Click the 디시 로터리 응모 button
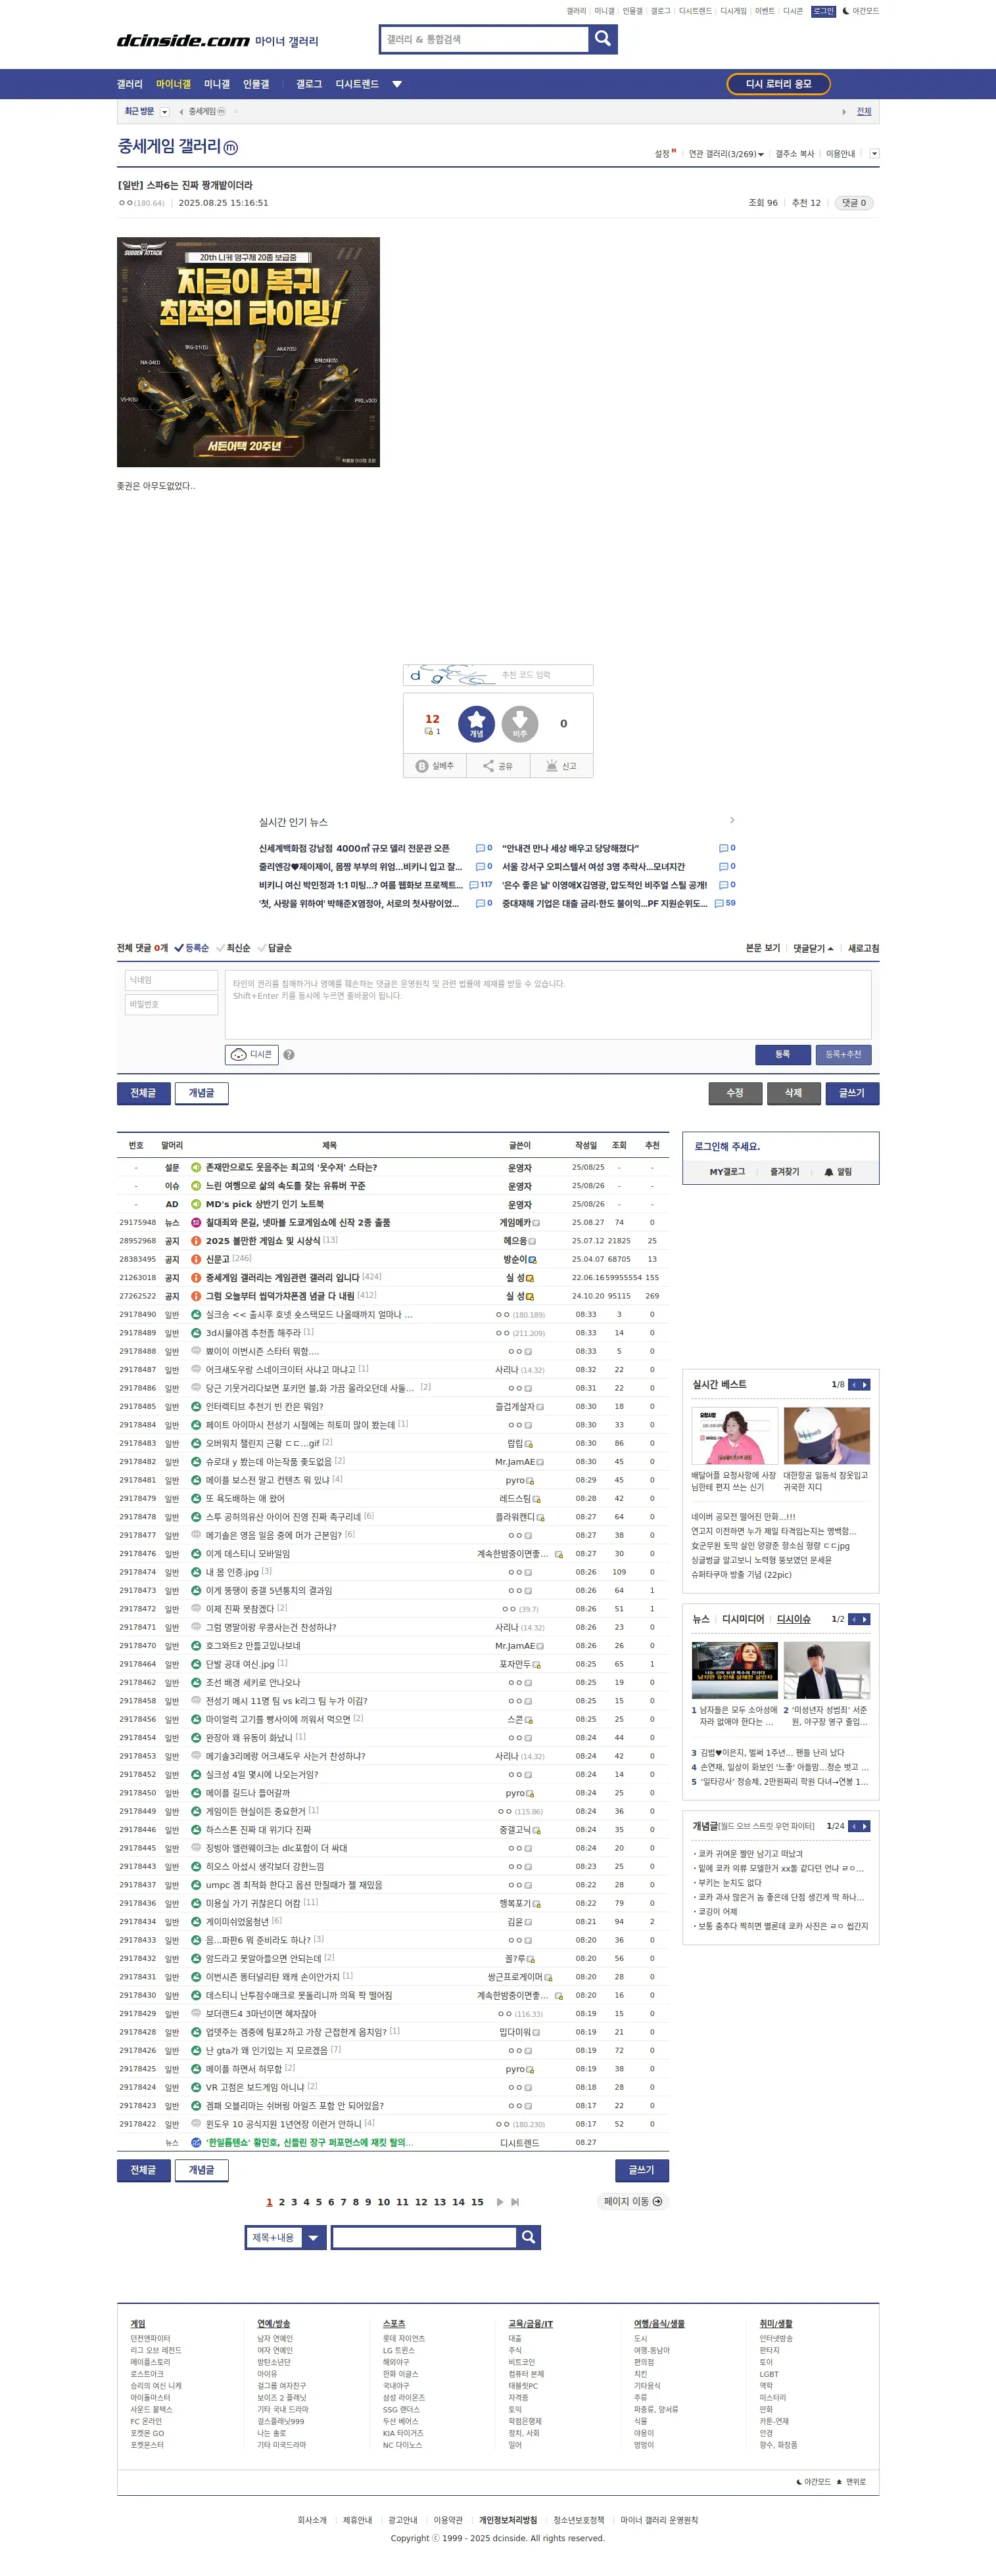 (779, 84)
